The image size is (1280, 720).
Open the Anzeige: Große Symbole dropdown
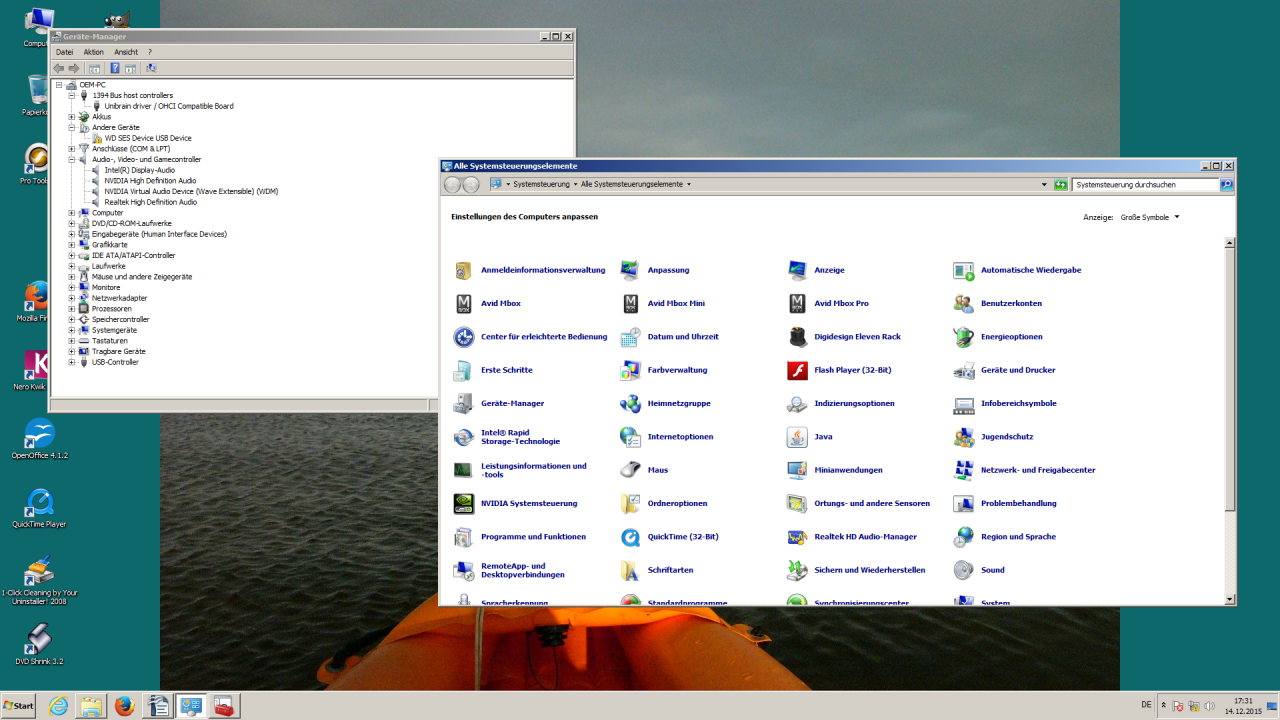click(x=1150, y=217)
